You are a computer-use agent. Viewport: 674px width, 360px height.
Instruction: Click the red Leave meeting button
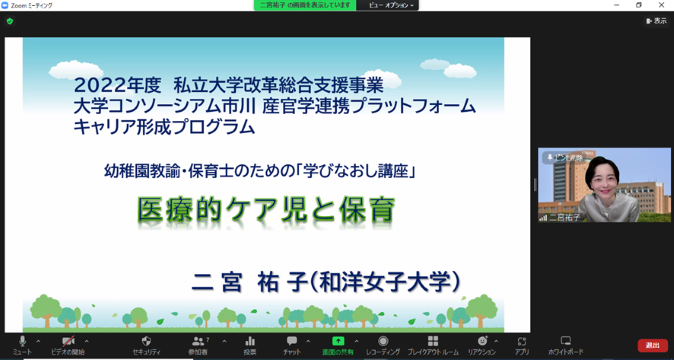tap(653, 345)
